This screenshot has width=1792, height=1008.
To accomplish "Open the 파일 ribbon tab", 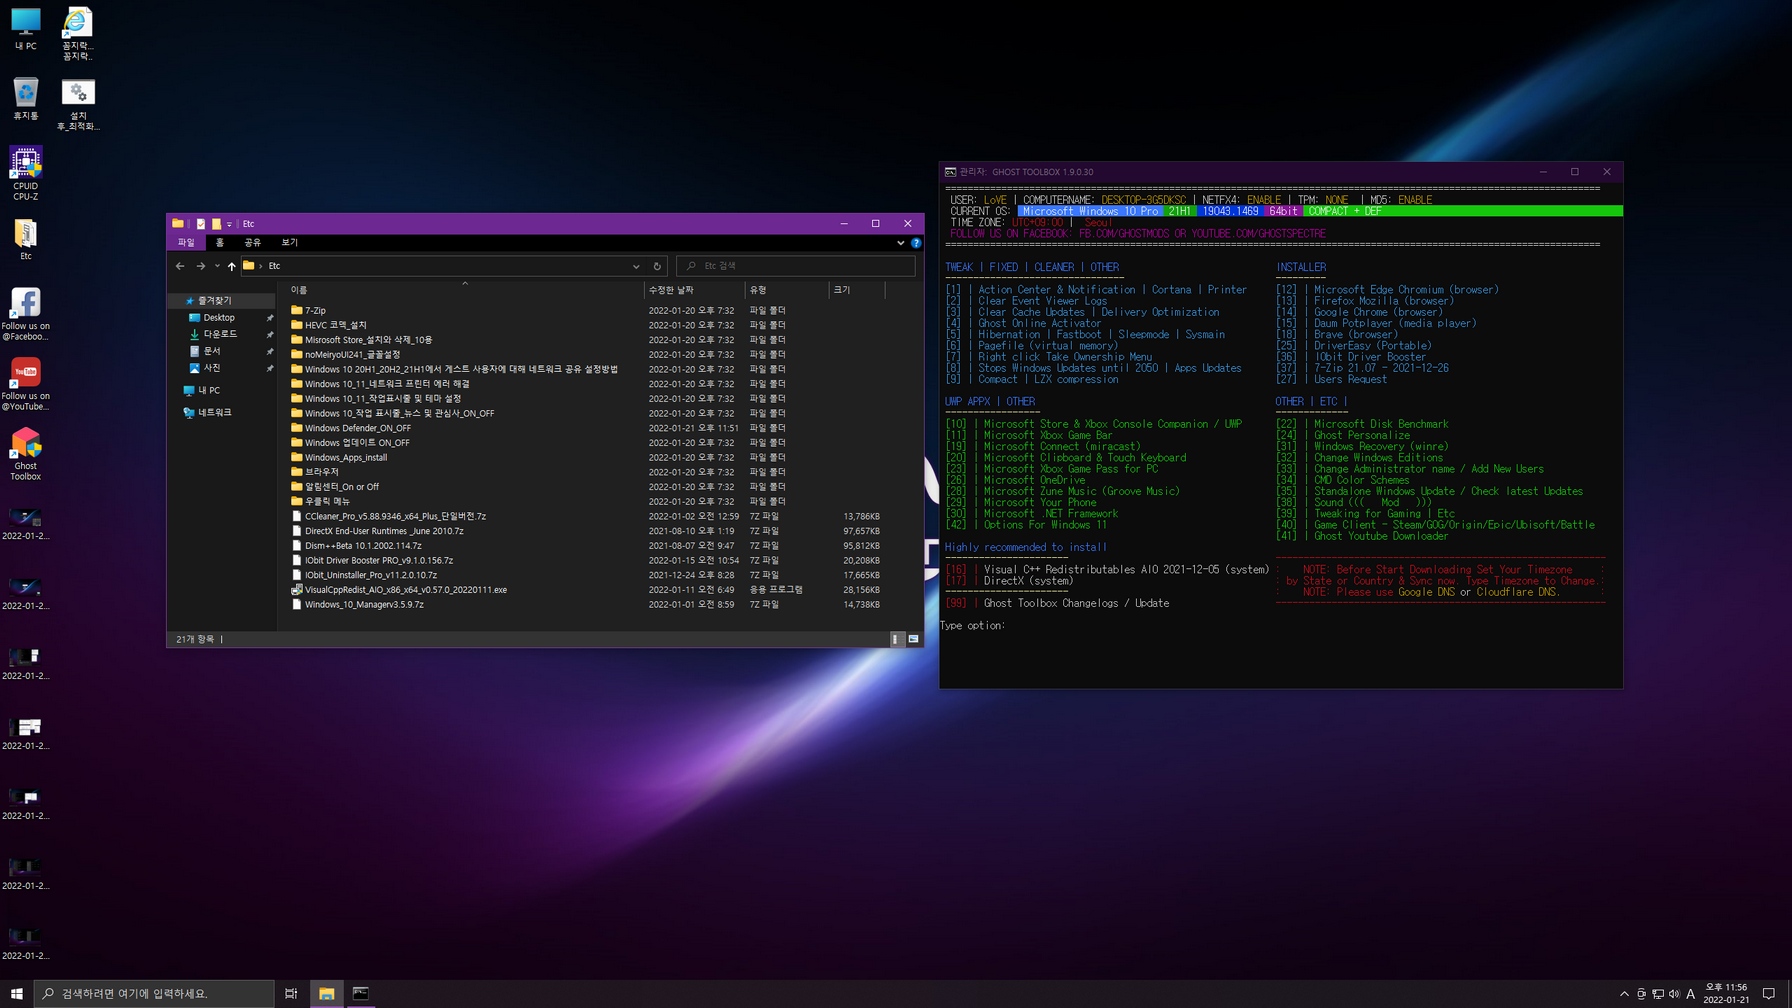I will pyautogui.click(x=186, y=243).
